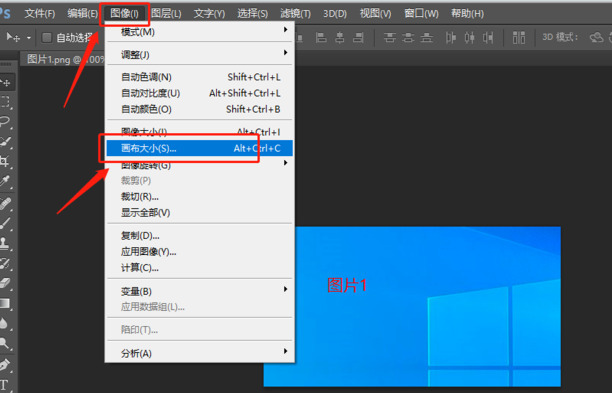Screen dimensions: 612x393
Task: Select the Brush tool
Action: click(5, 223)
